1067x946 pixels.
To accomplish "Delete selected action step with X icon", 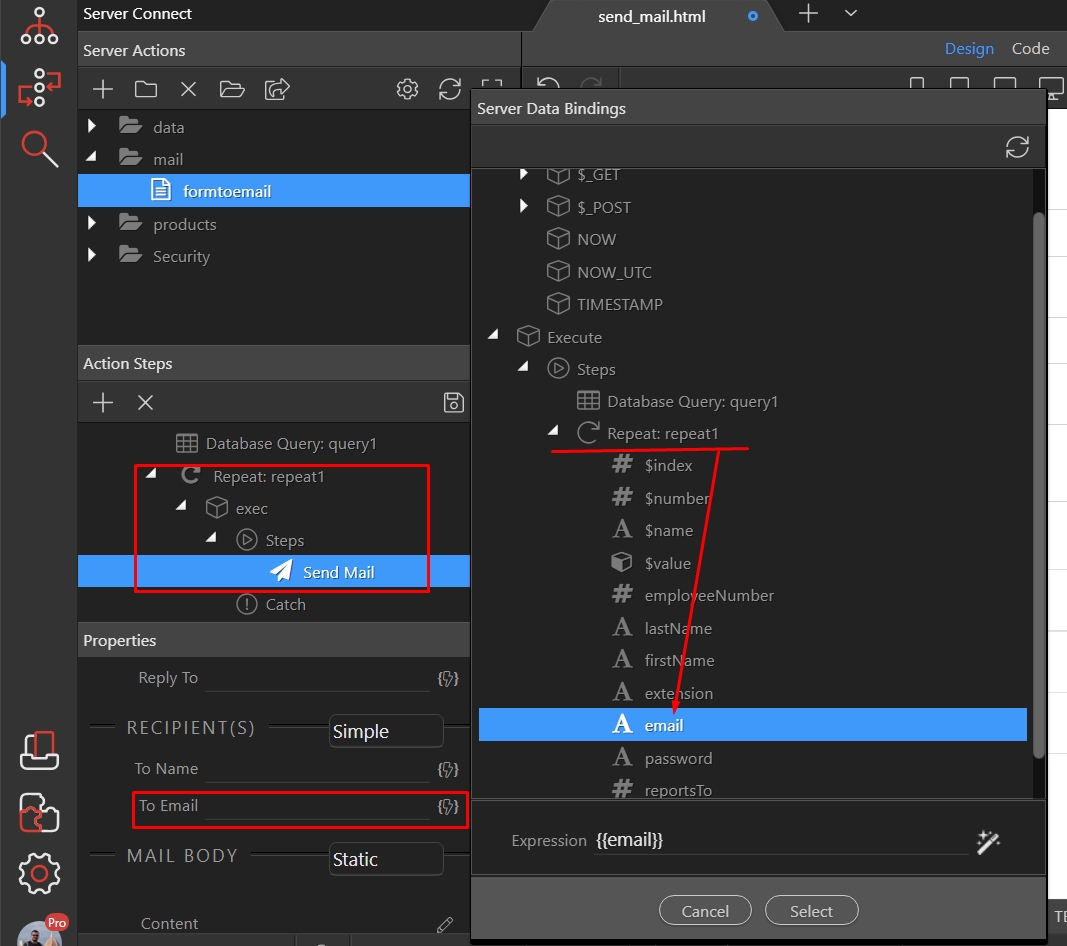I will coord(145,402).
